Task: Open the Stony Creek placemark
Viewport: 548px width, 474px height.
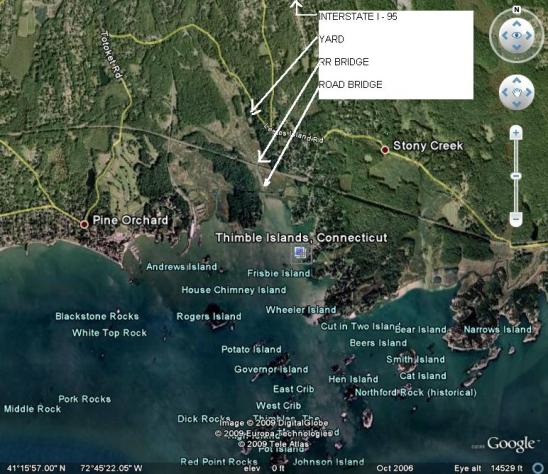Action: click(385, 150)
